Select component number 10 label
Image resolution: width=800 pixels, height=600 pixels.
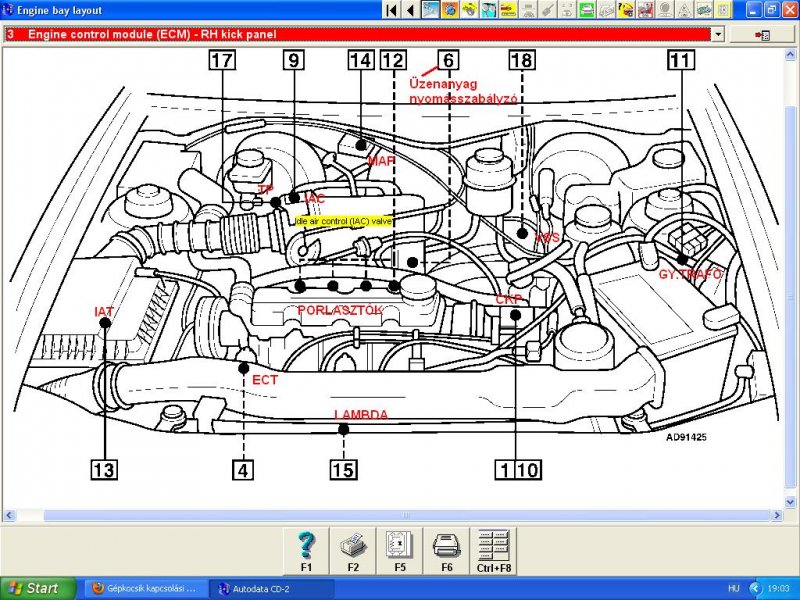(529, 469)
